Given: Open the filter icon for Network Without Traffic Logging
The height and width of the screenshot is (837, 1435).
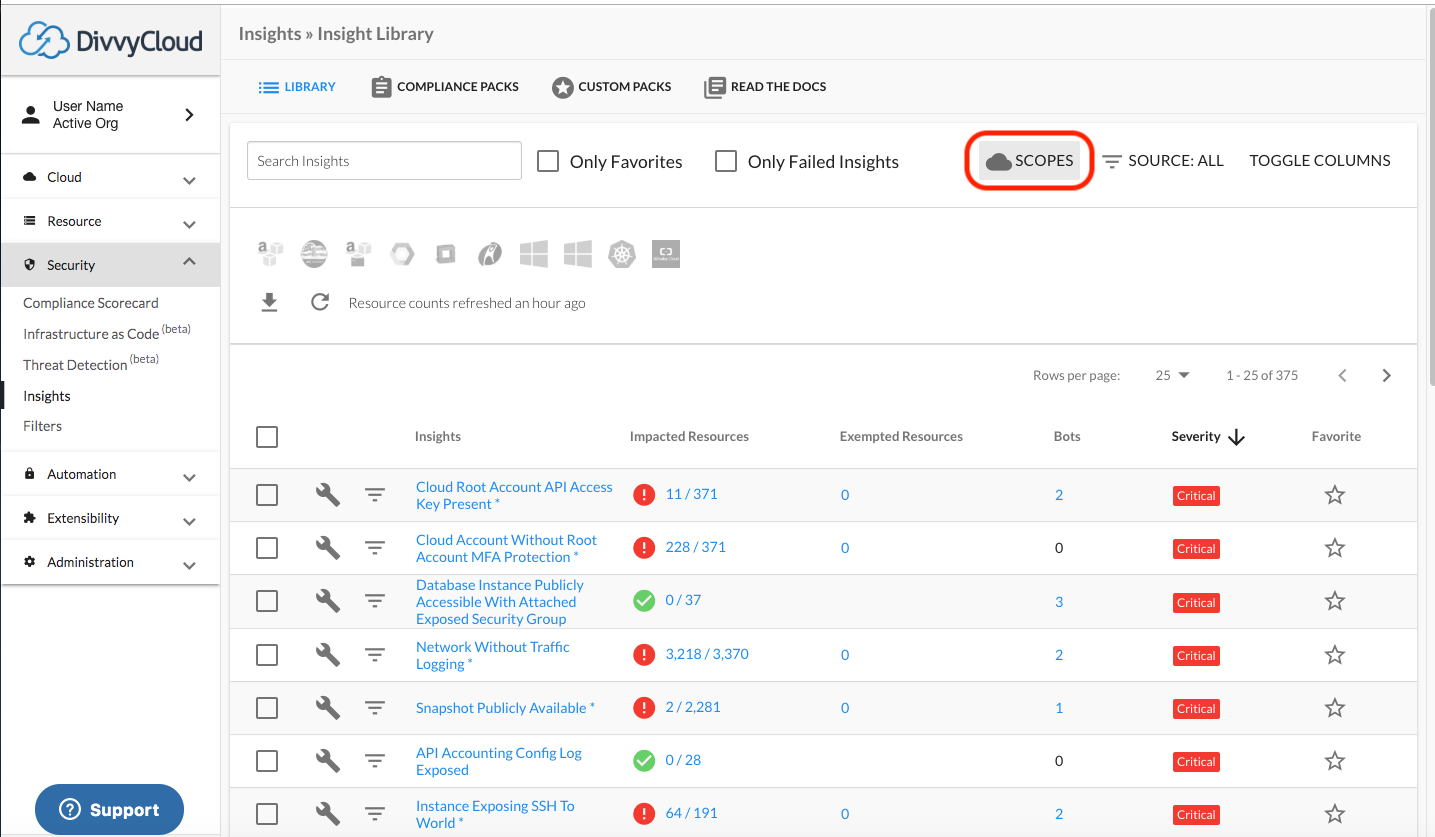Looking at the screenshot, I should pyautogui.click(x=375, y=654).
